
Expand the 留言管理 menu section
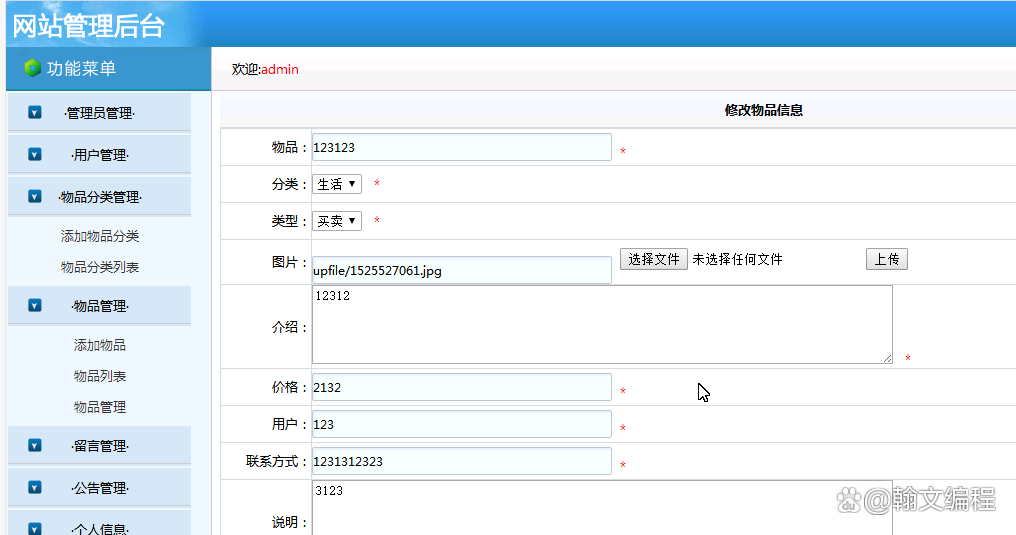click(x=99, y=446)
